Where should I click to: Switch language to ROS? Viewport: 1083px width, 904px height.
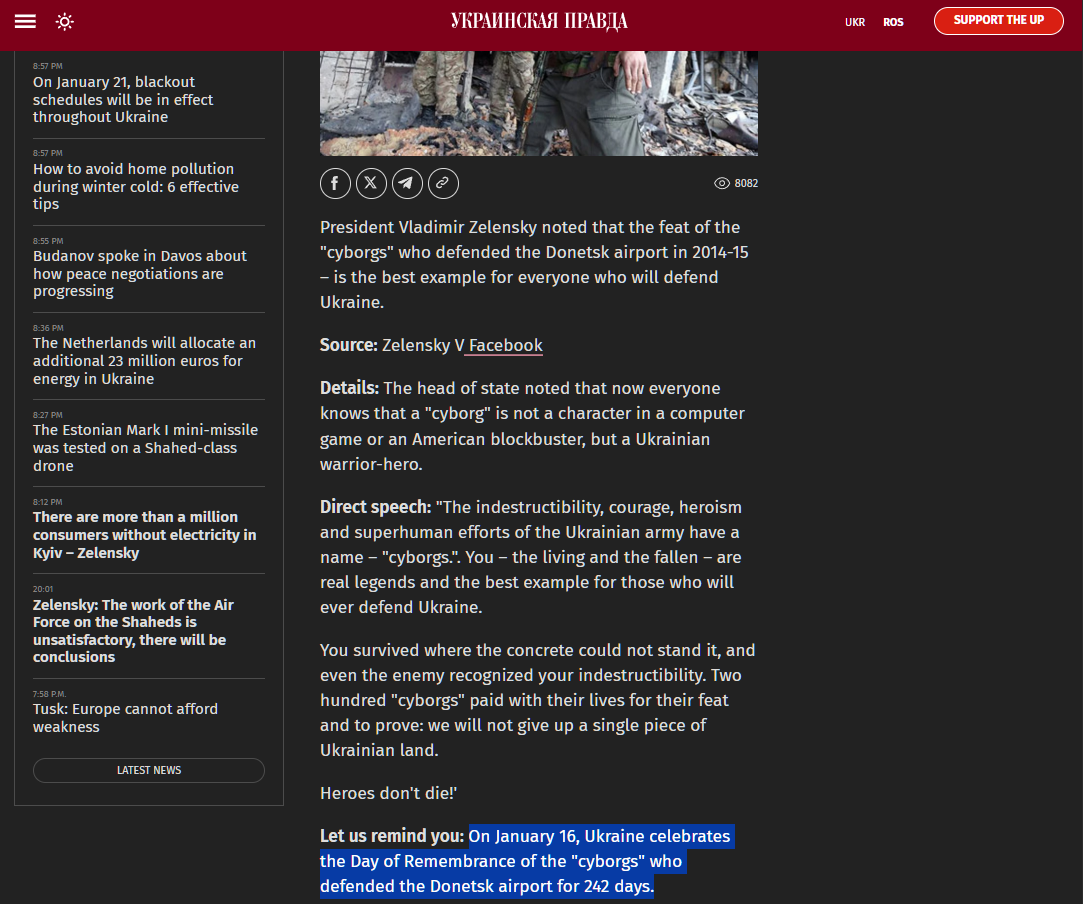pyautogui.click(x=893, y=22)
